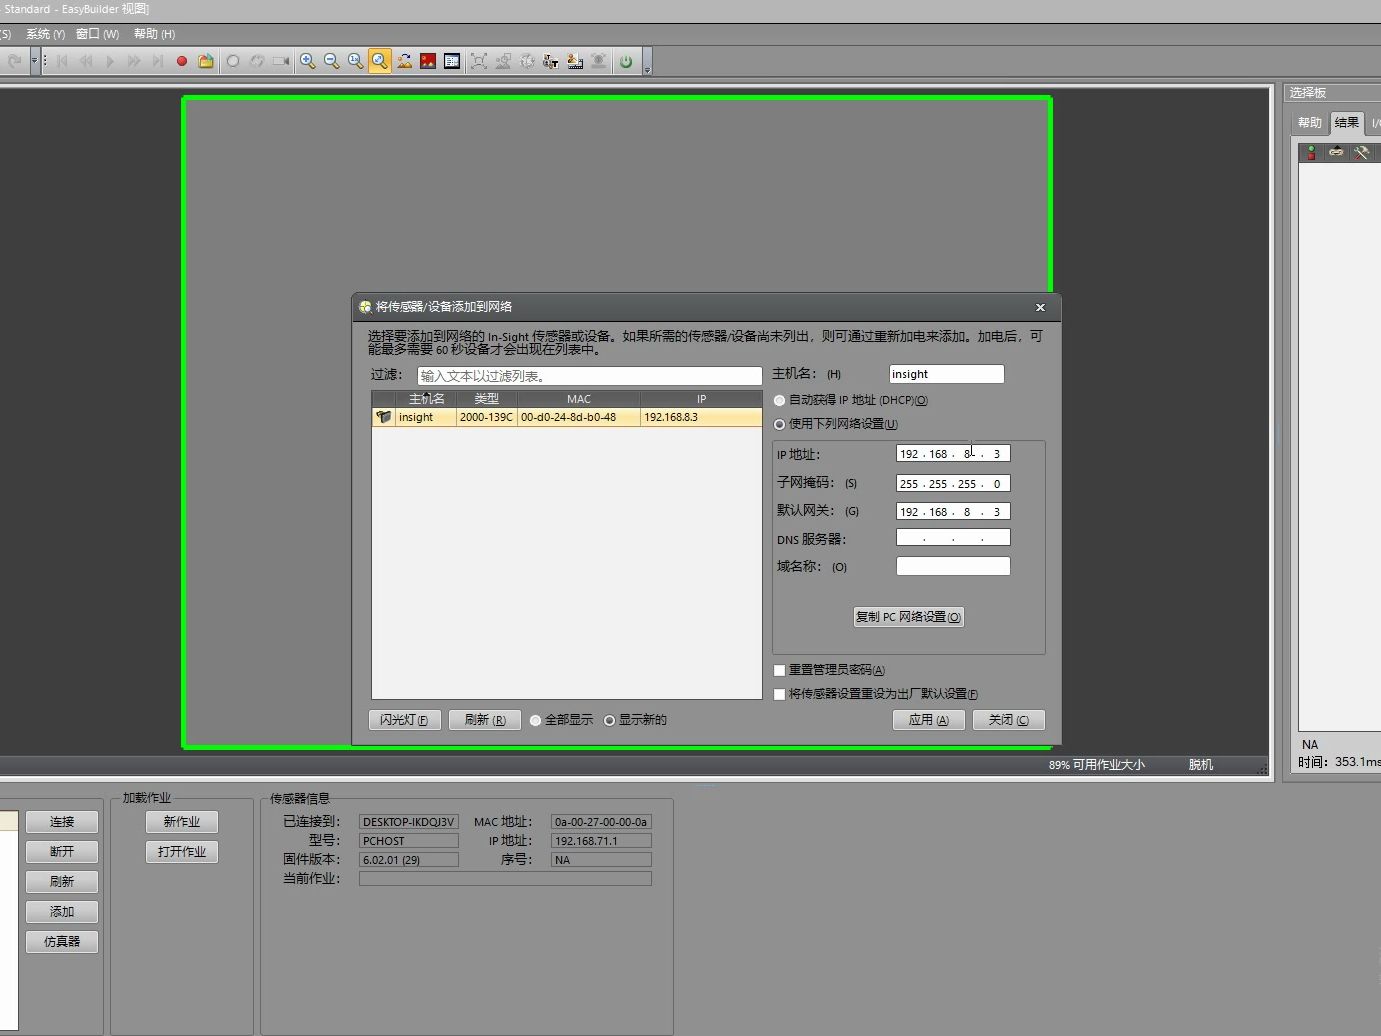Select the 全部显示 radio option
Screen dimensions: 1381x1036
(x=536, y=720)
